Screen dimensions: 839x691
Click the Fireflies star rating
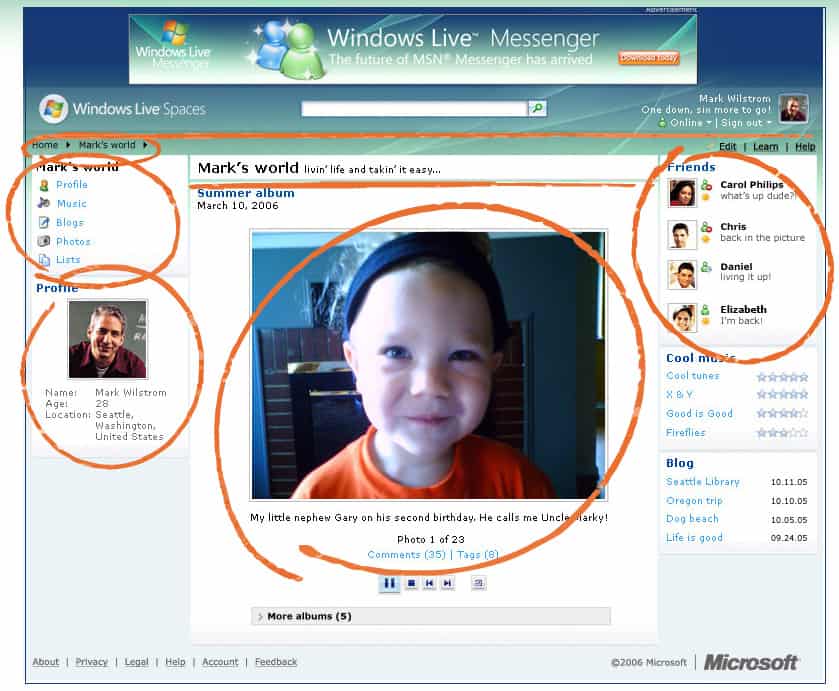782,432
